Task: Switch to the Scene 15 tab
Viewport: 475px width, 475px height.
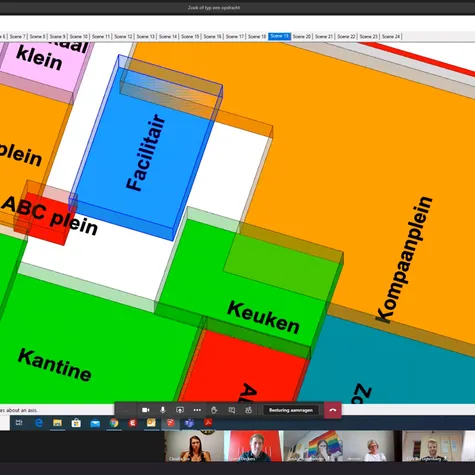Action: pos(190,36)
